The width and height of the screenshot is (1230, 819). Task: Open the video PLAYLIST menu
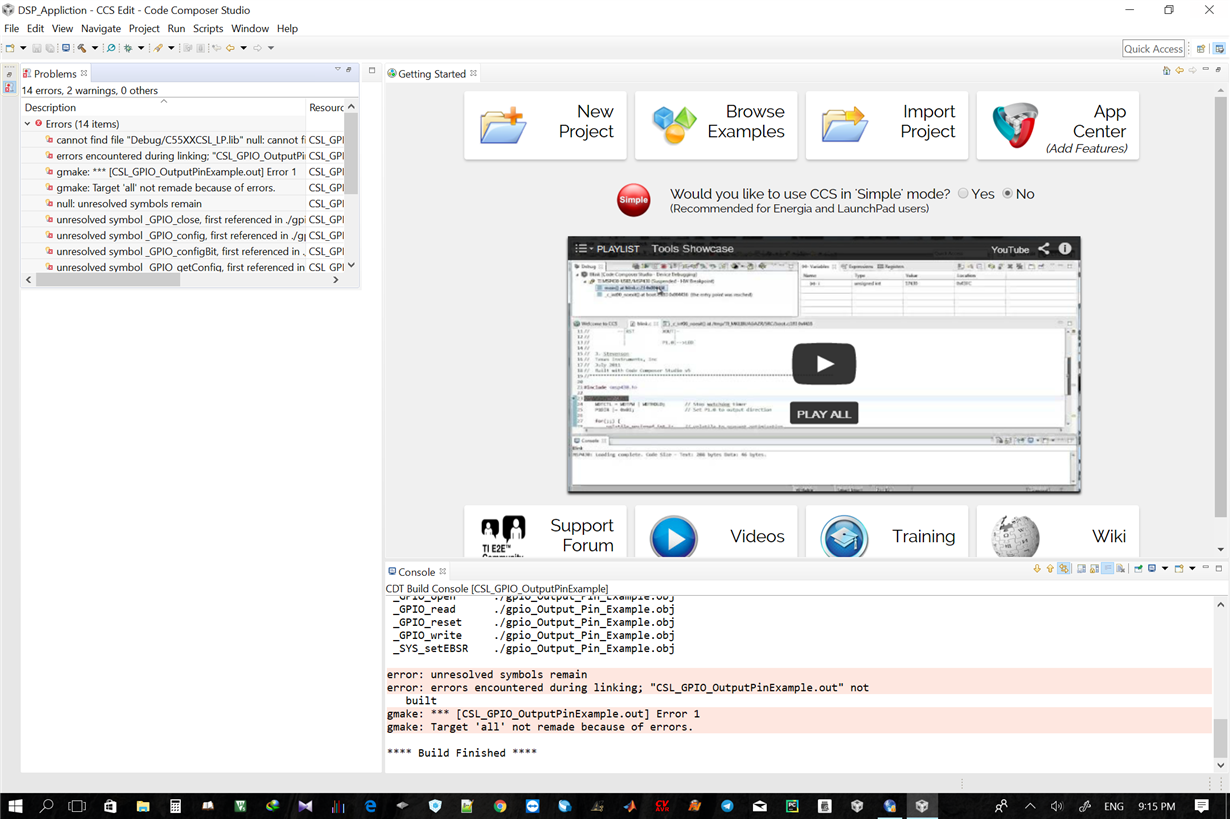pyautogui.click(x=608, y=249)
